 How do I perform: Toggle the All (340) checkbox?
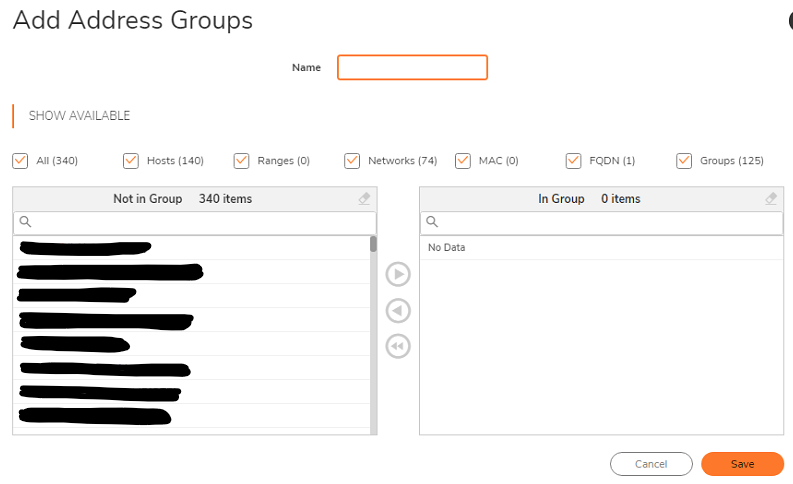(x=20, y=160)
